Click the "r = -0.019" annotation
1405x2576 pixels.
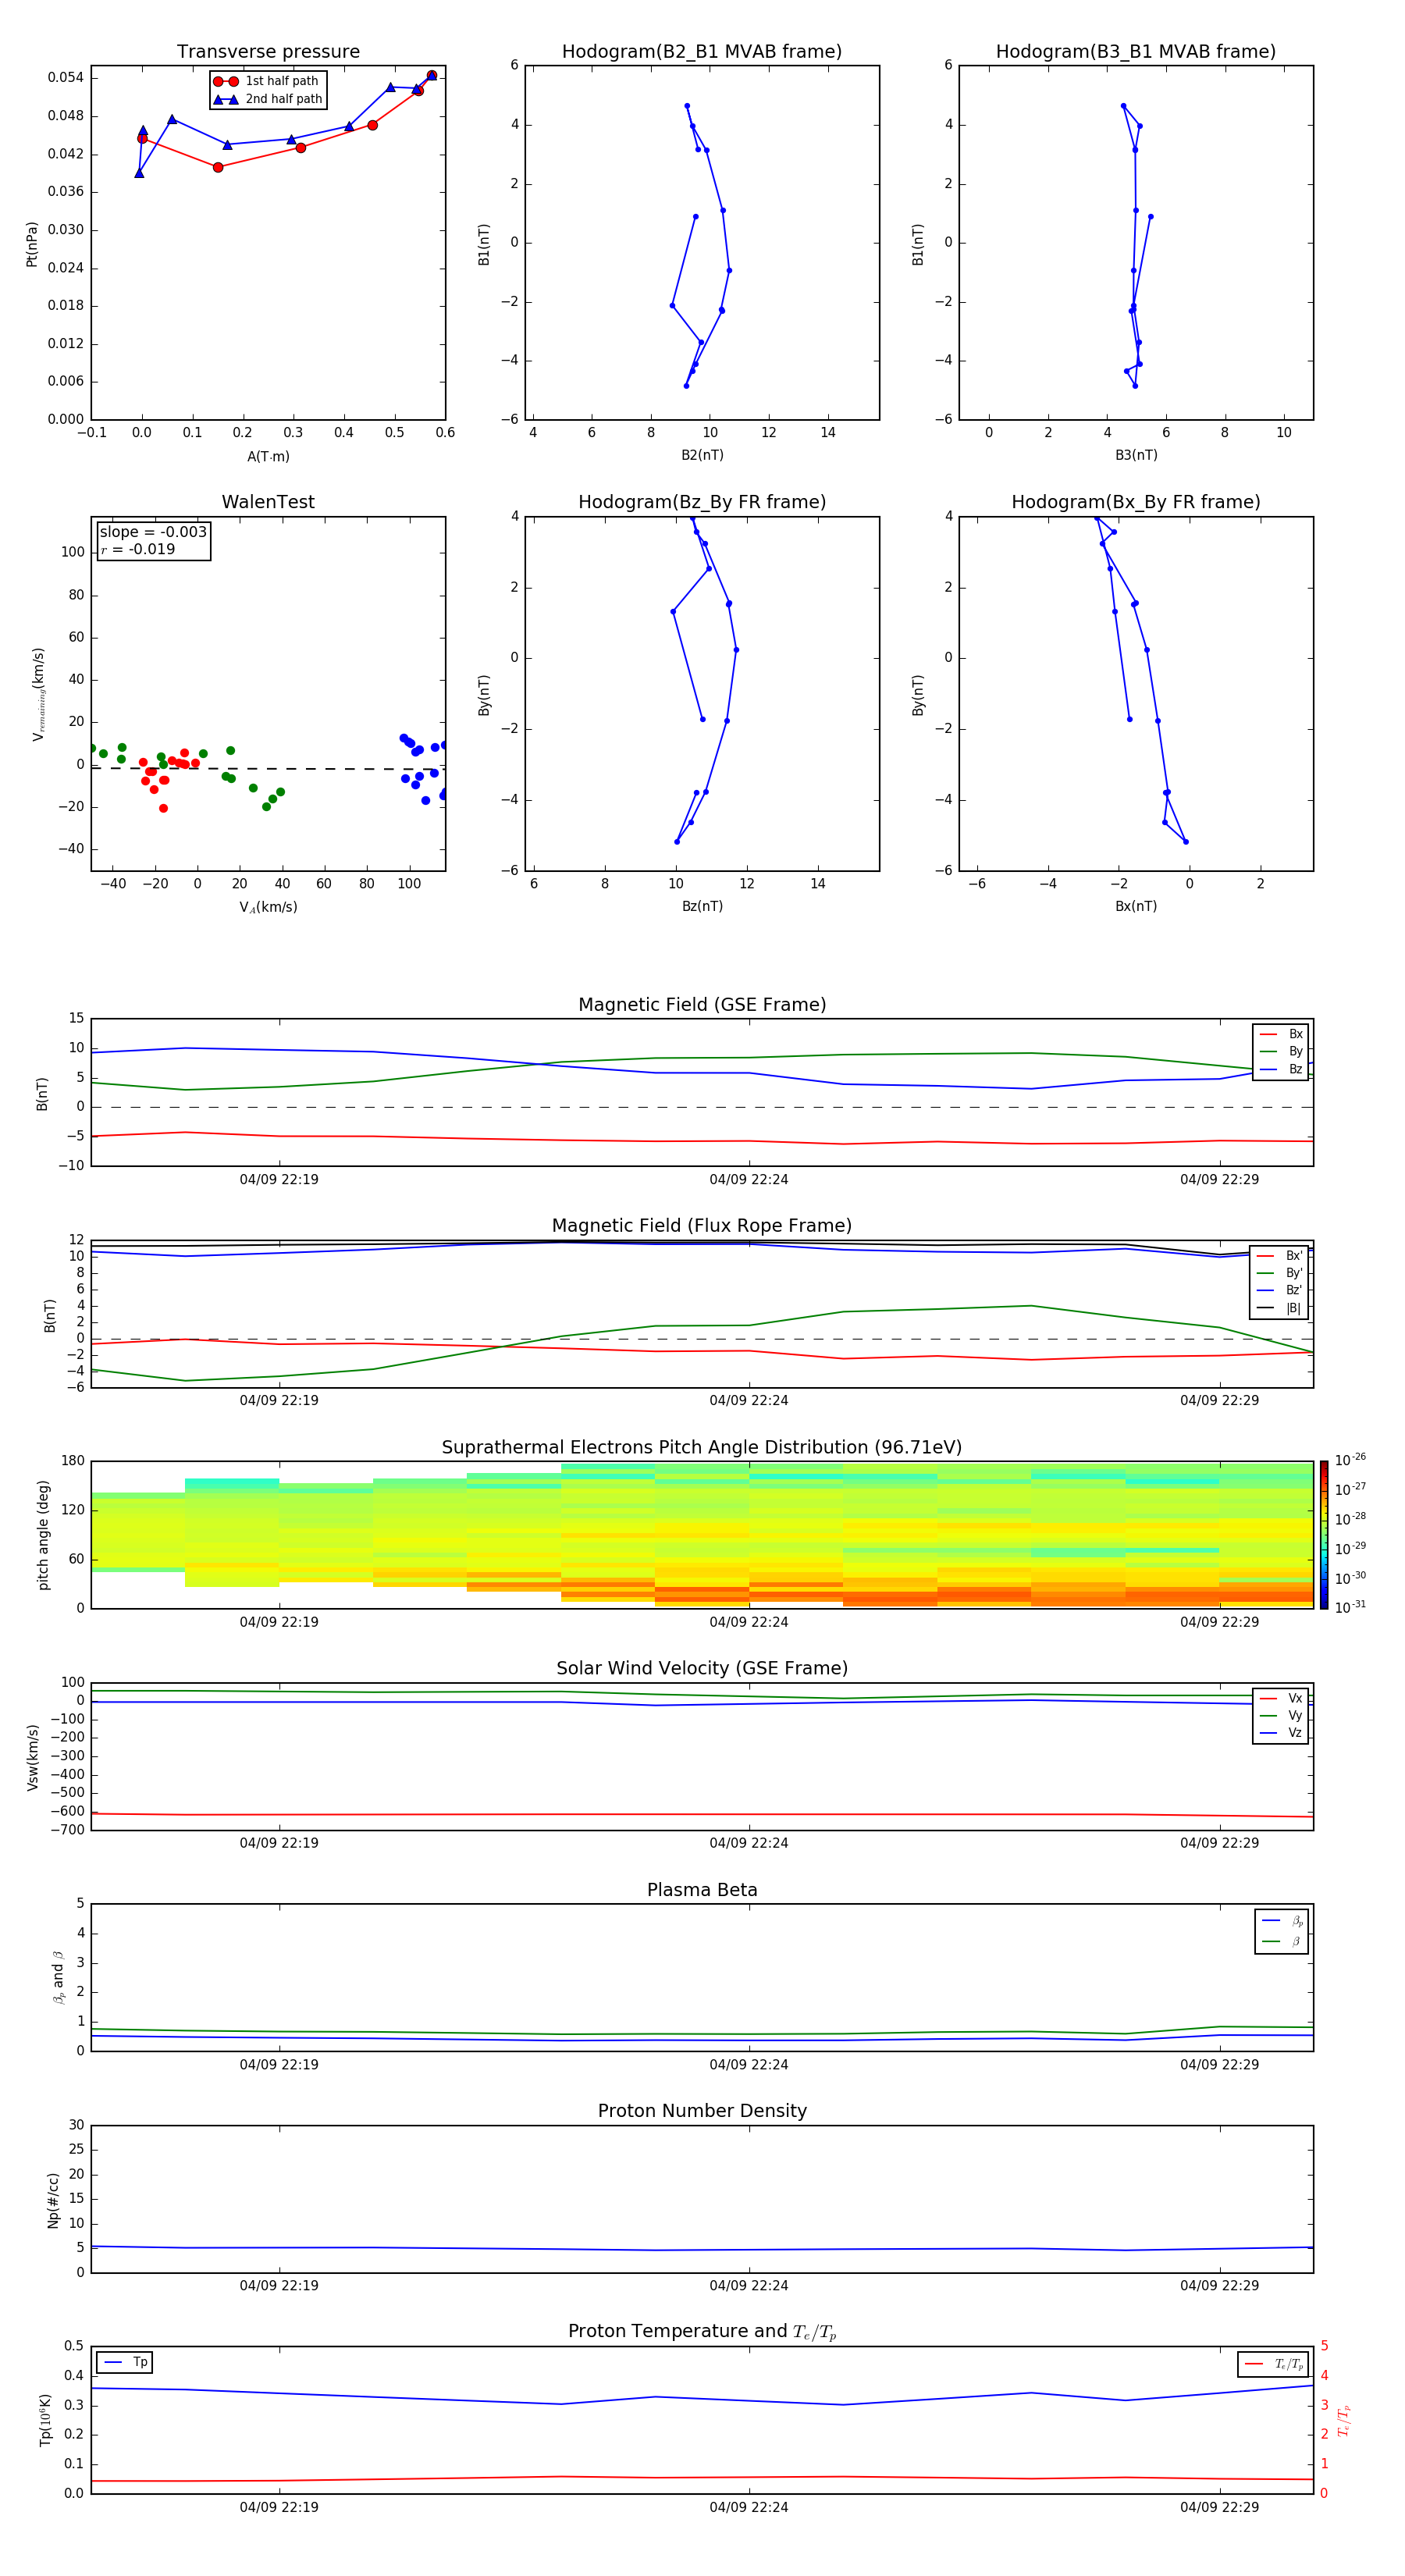tap(138, 549)
